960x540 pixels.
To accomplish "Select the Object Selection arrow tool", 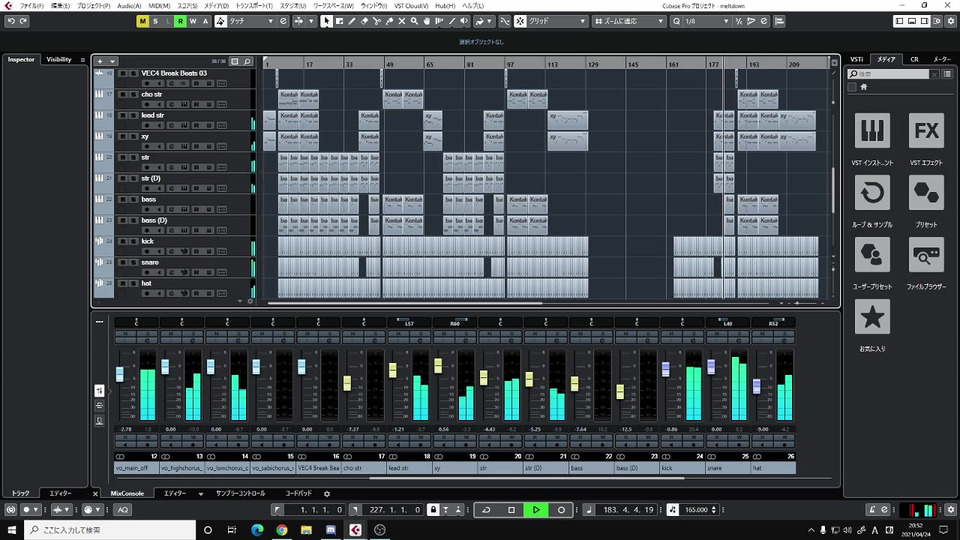I will 327,21.
